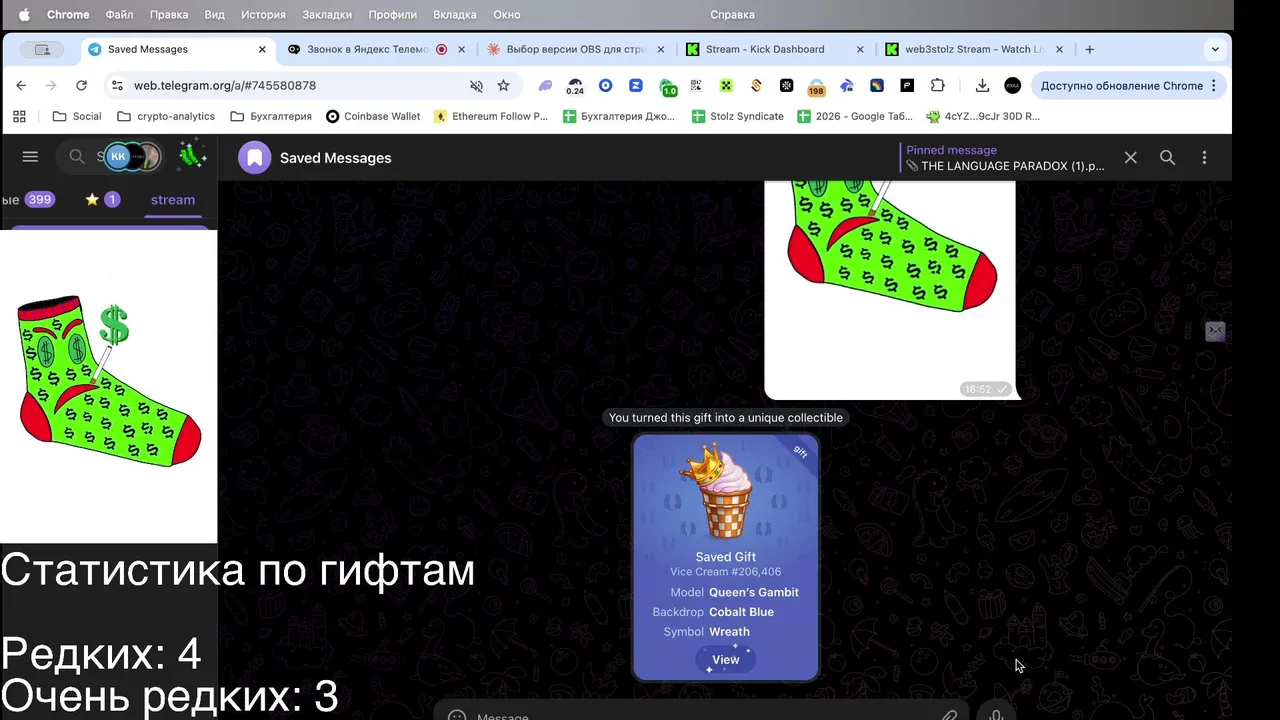Switch to the stream folder tab
The image size is (1280, 720).
click(173, 200)
